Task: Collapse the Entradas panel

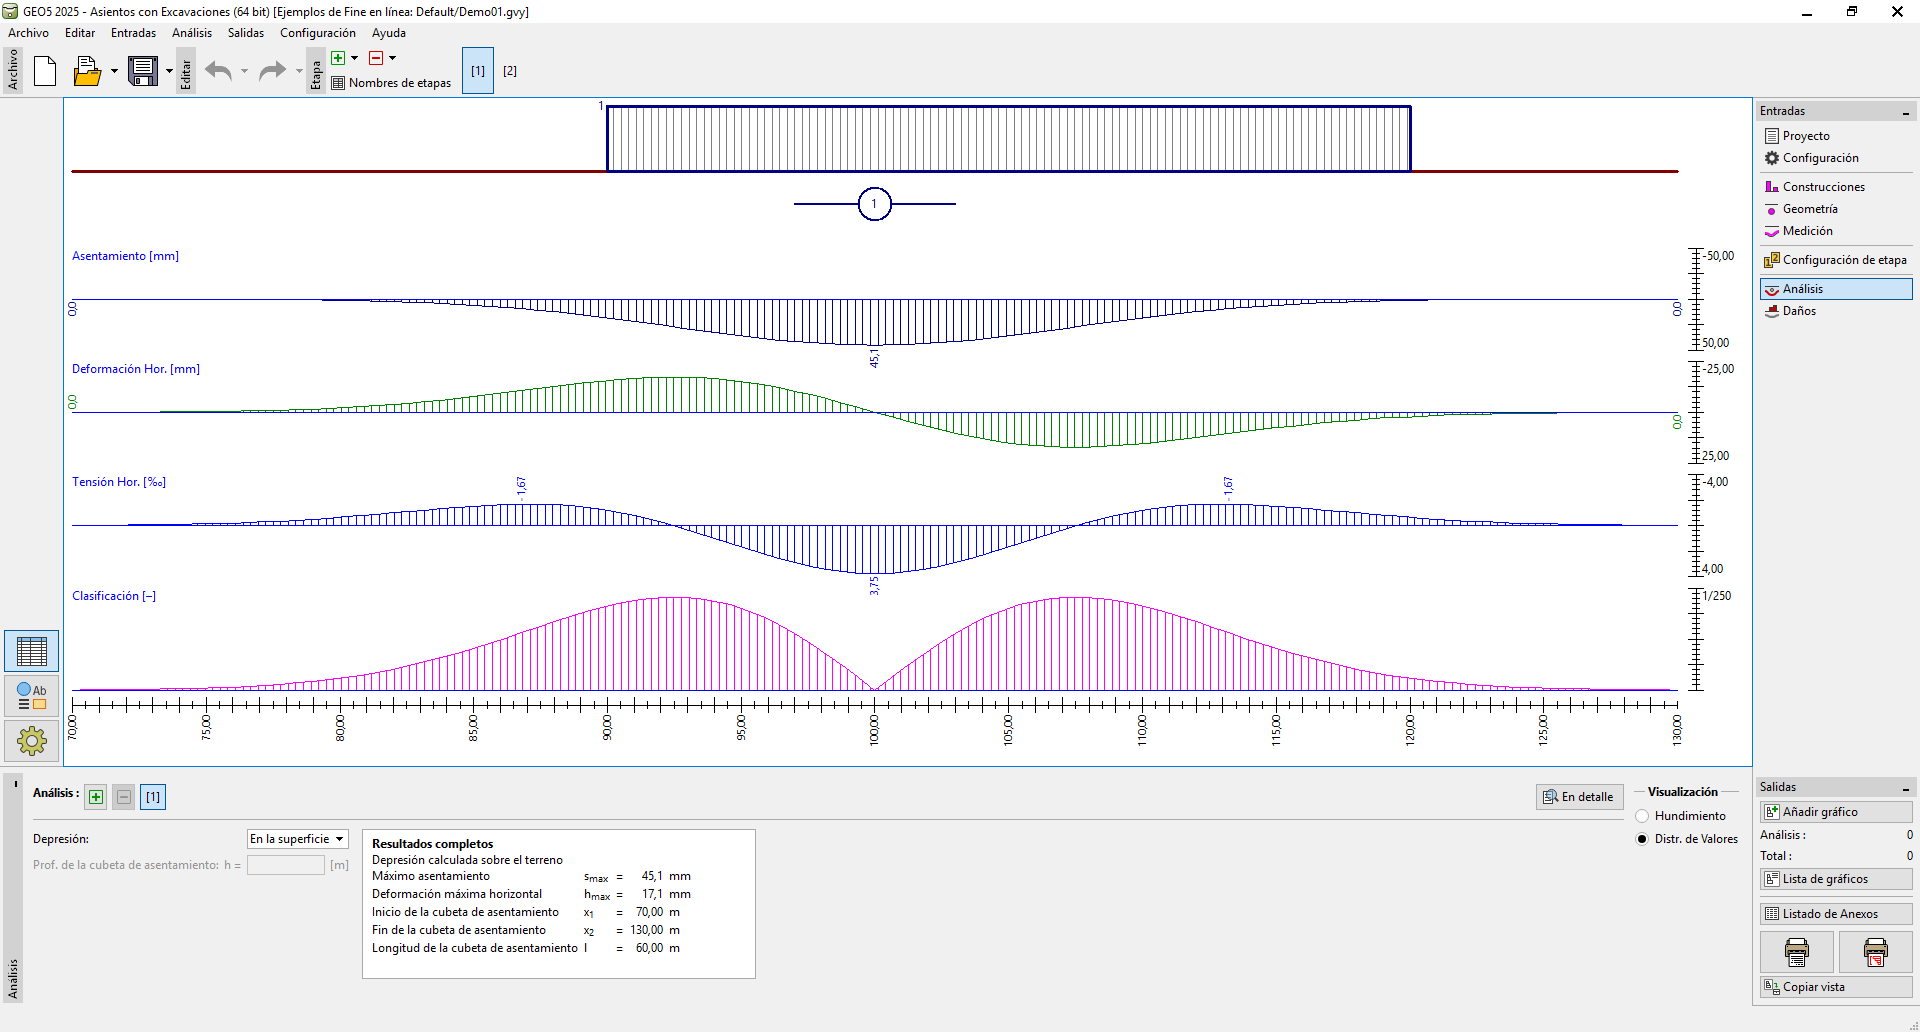Action: pyautogui.click(x=1906, y=112)
